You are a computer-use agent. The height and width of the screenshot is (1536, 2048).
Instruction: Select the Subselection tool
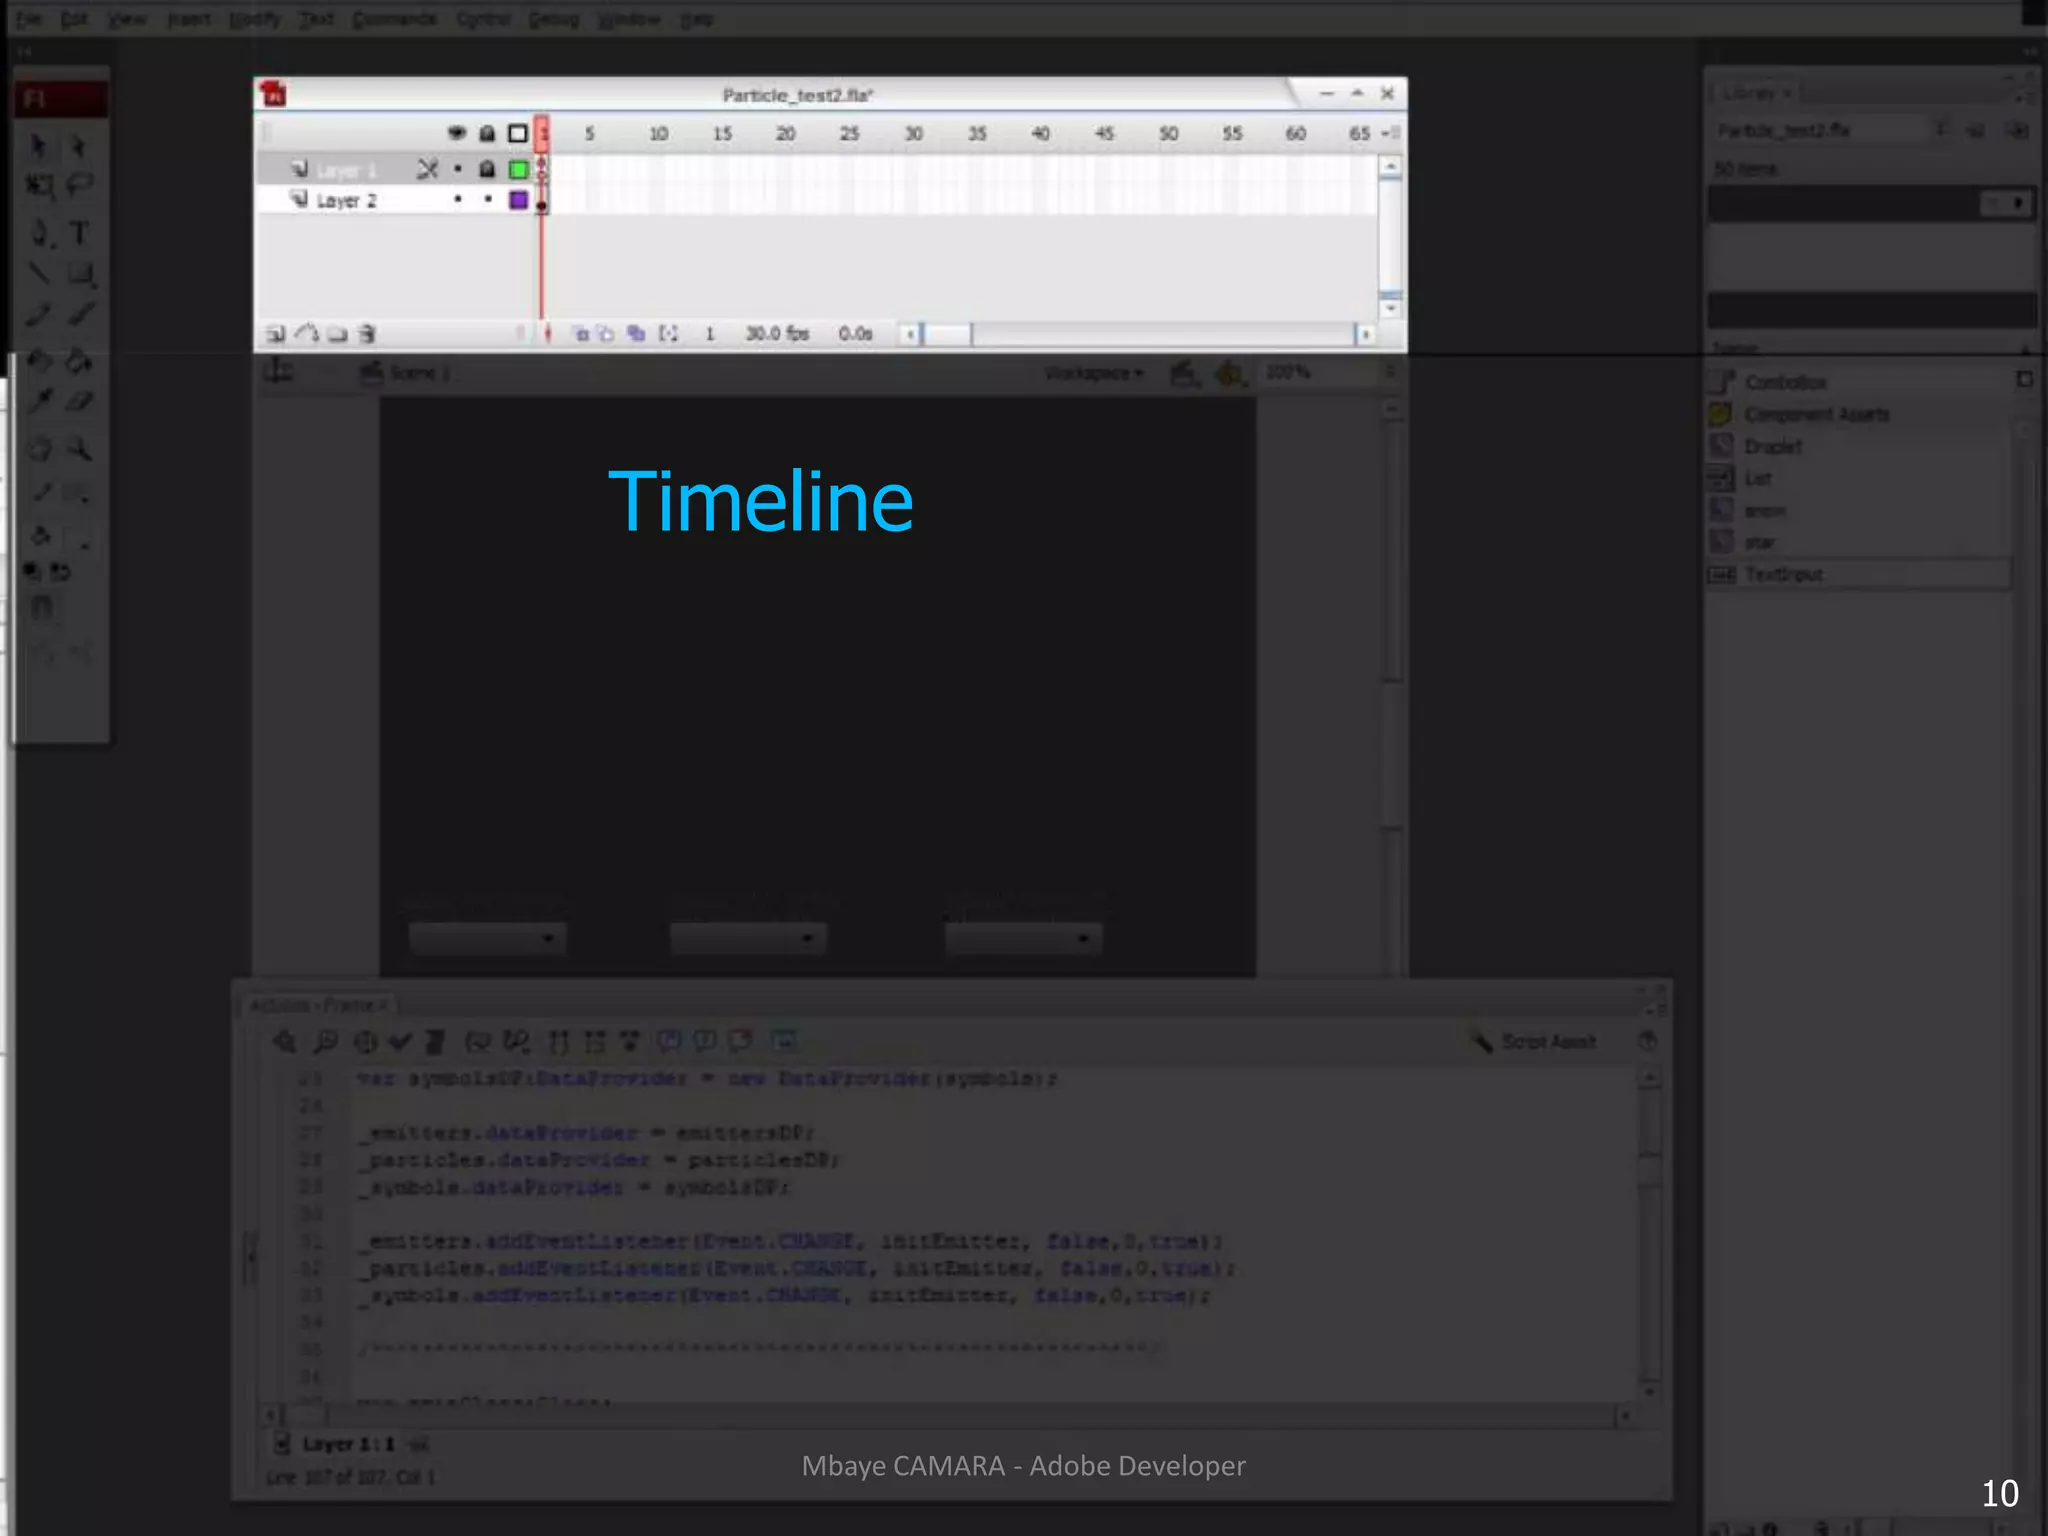point(78,147)
